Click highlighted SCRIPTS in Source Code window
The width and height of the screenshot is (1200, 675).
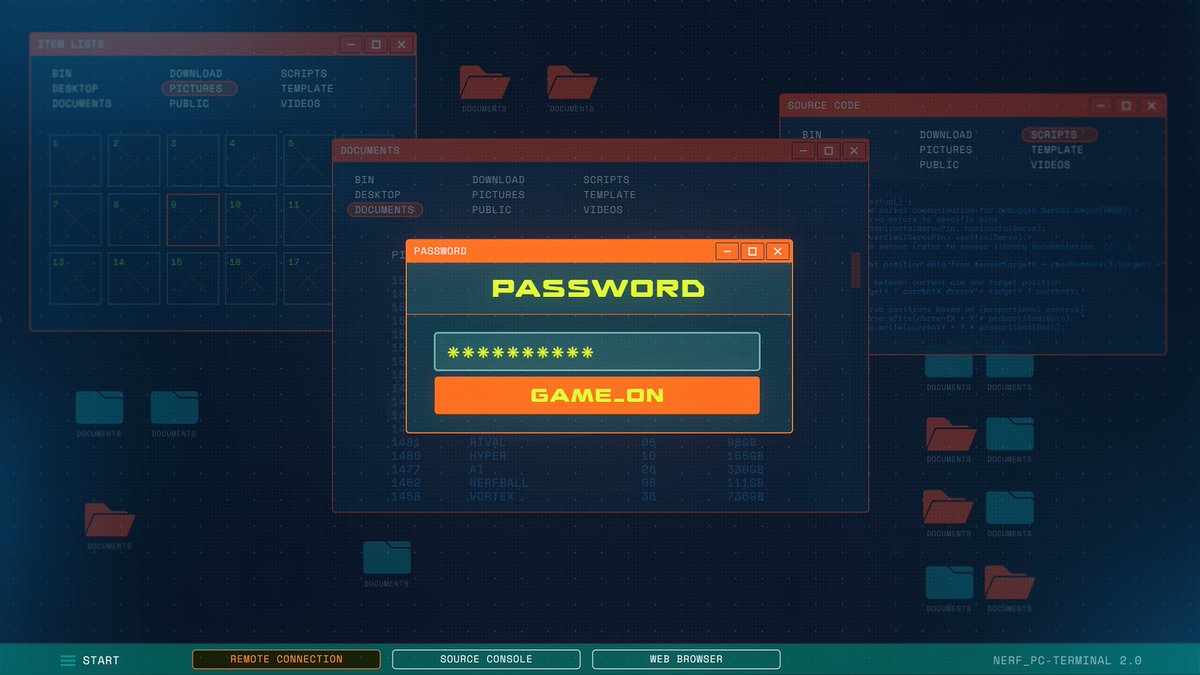click(1059, 135)
